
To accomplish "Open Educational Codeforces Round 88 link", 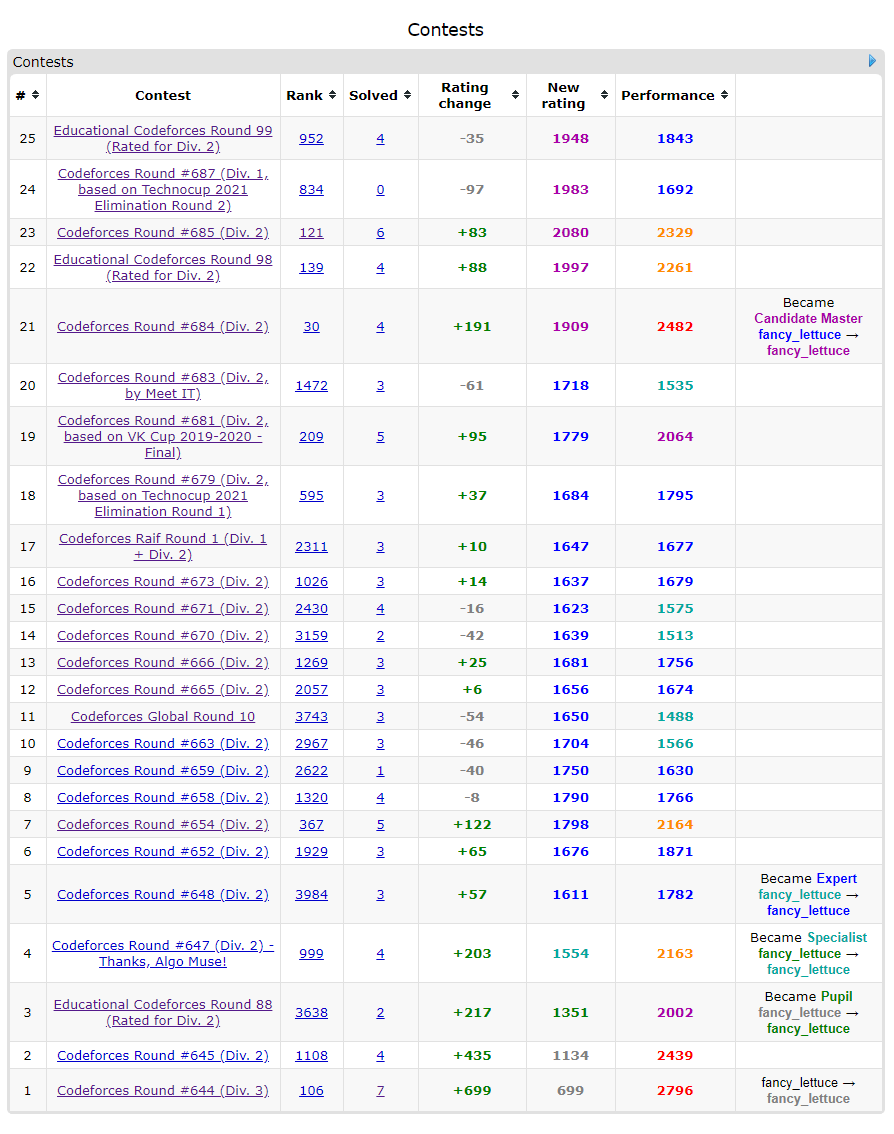I will [163, 1012].
